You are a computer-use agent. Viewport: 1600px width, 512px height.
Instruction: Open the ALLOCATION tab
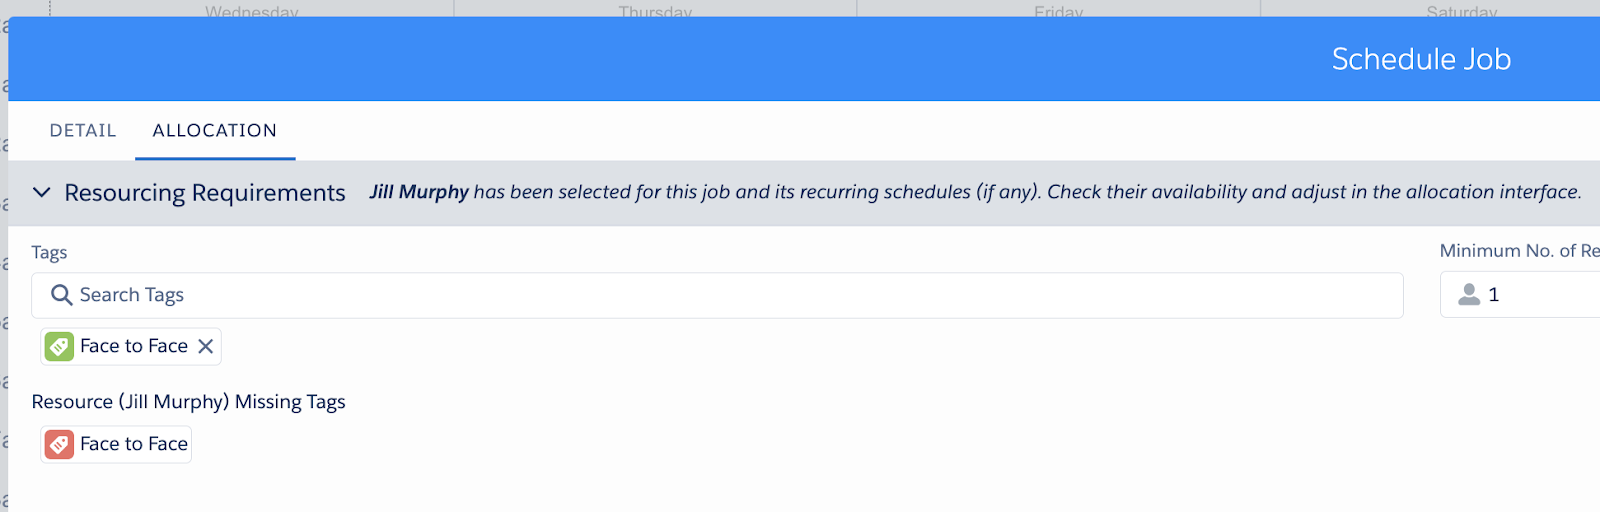pyautogui.click(x=215, y=131)
